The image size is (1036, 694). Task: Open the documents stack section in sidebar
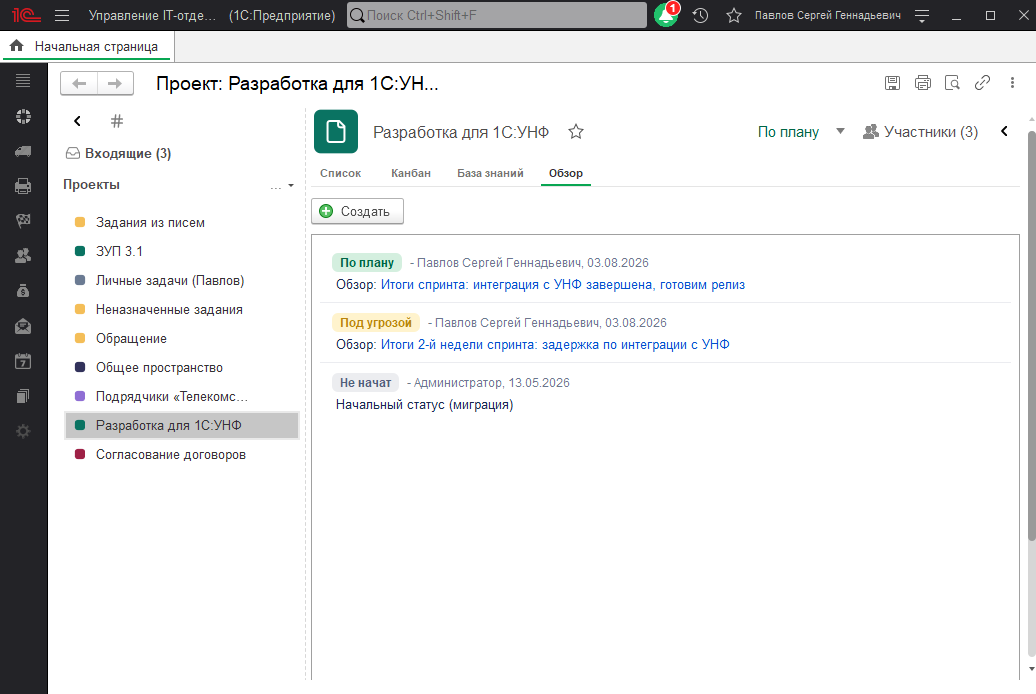23,396
